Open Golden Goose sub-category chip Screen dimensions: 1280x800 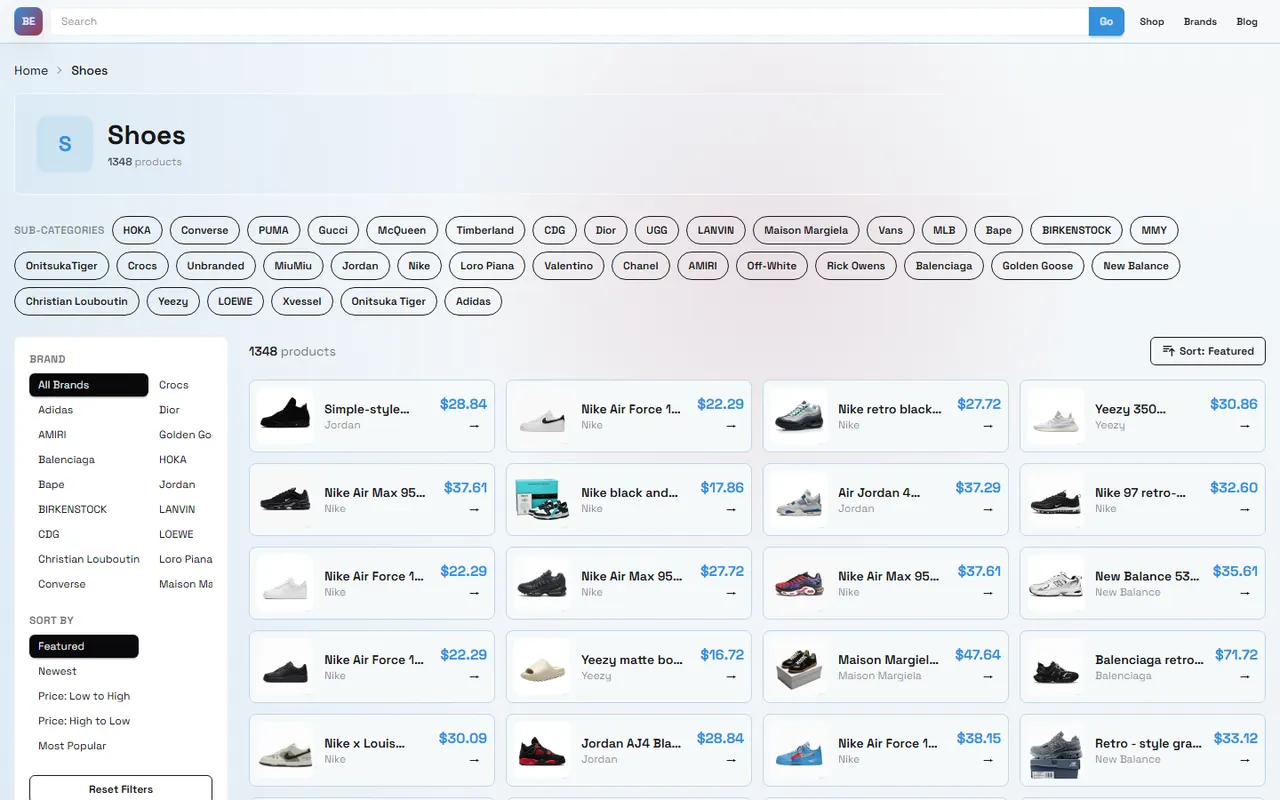(x=1038, y=266)
